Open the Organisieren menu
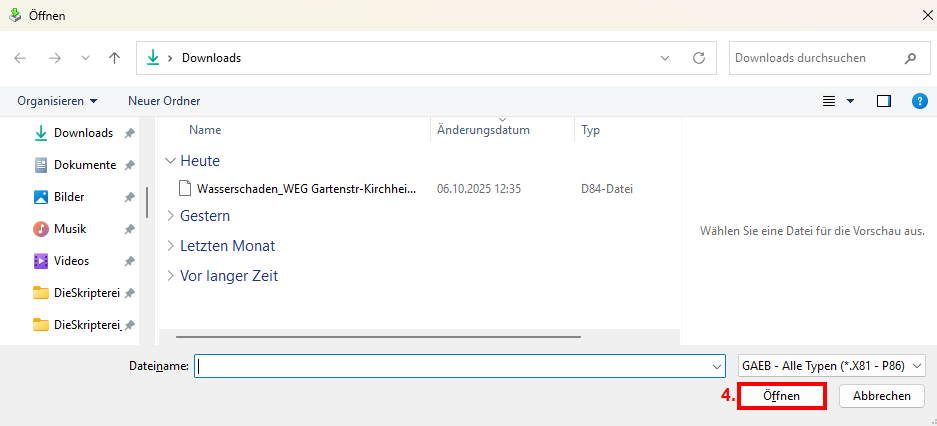Image resolution: width=937 pixels, height=426 pixels. 57,101
